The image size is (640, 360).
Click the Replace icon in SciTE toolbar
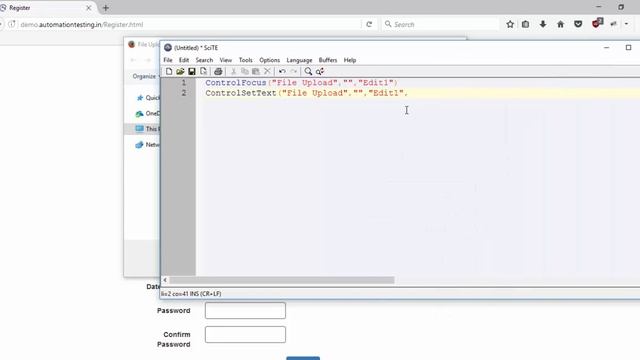pyautogui.click(x=320, y=71)
